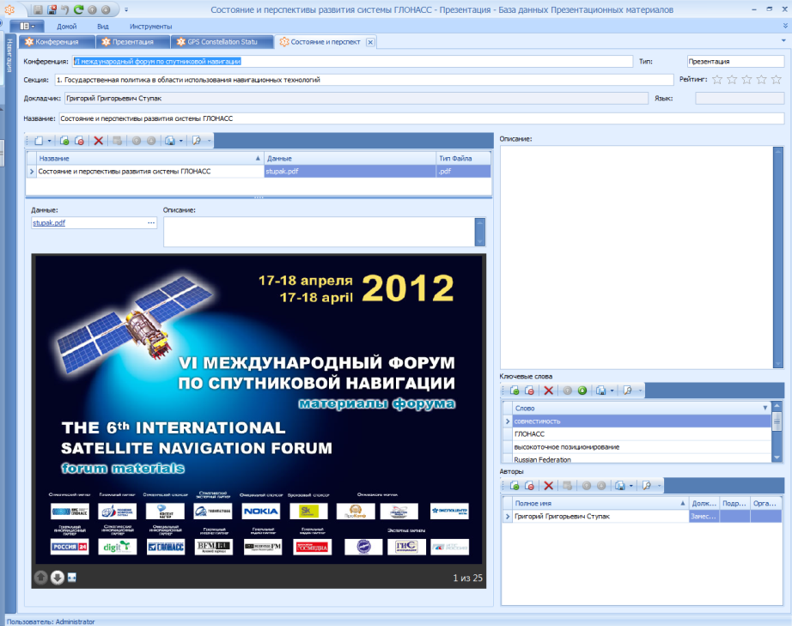Open the Домой ribbon tab
This screenshot has height=626, width=792.
click(x=67, y=26)
